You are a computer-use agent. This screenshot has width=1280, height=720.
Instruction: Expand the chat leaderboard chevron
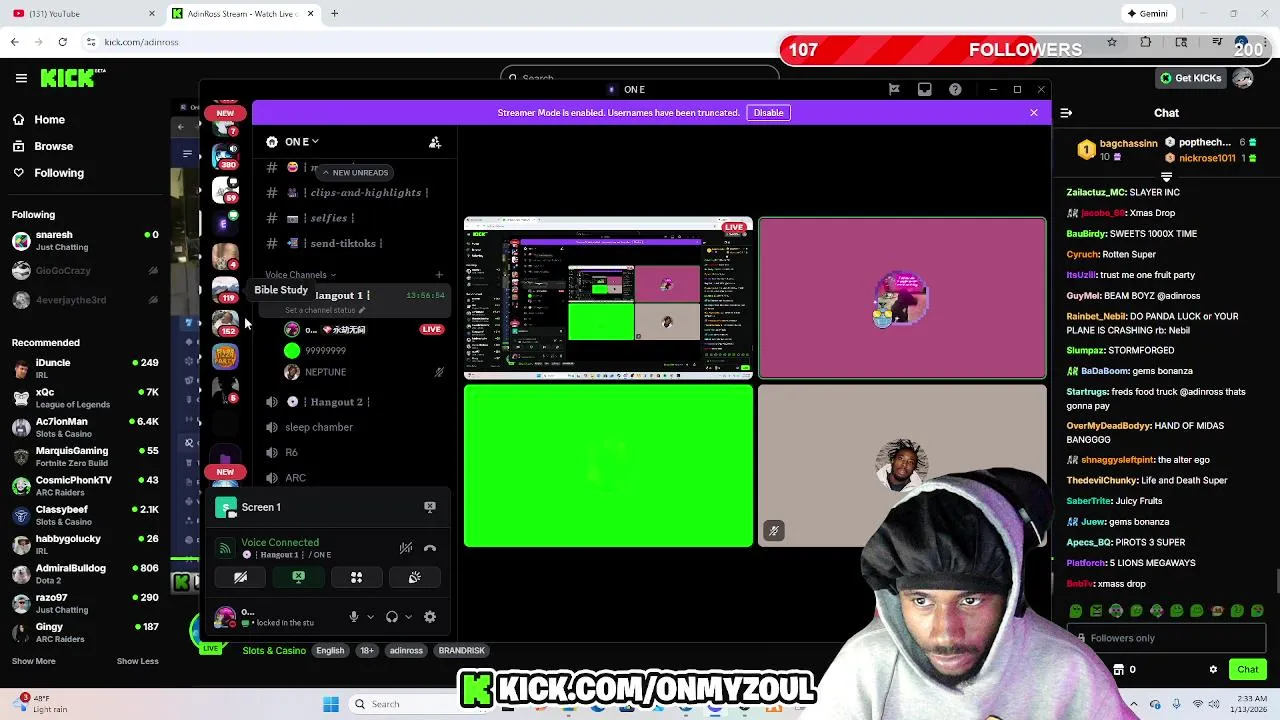(1166, 177)
